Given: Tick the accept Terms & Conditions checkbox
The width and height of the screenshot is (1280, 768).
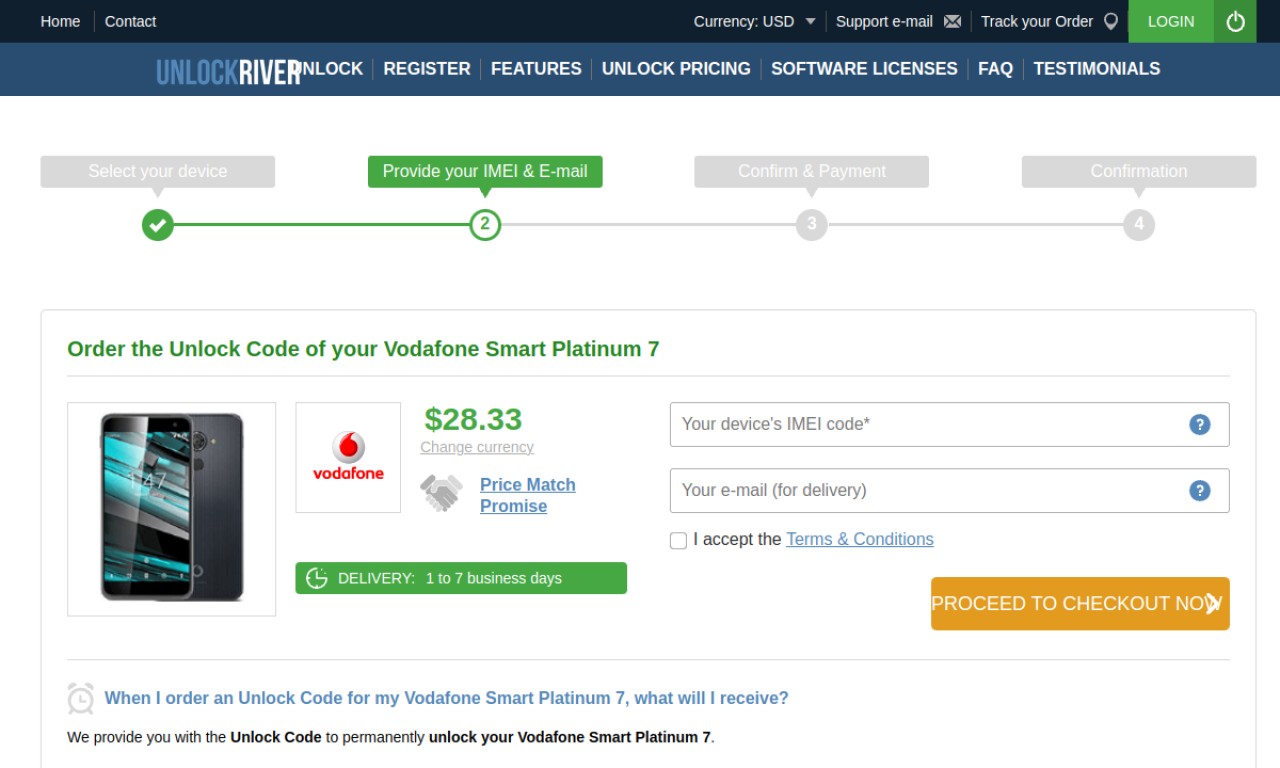Looking at the screenshot, I should [x=678, y=540].
